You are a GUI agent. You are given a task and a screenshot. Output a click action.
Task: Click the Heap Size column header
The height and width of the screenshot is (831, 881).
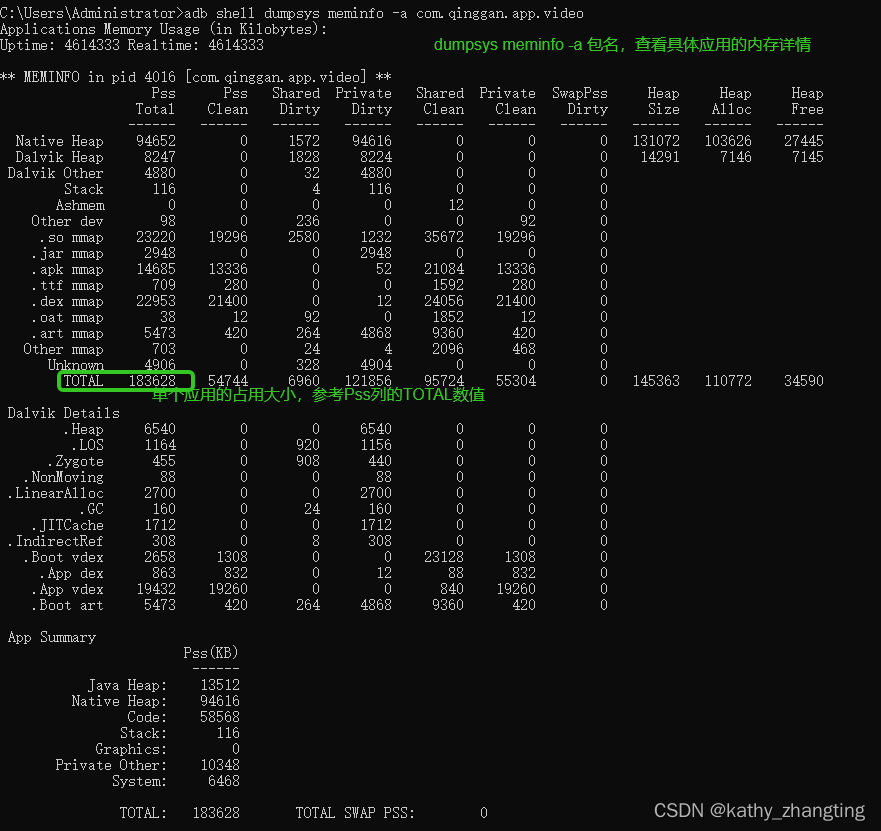[663, 101]
